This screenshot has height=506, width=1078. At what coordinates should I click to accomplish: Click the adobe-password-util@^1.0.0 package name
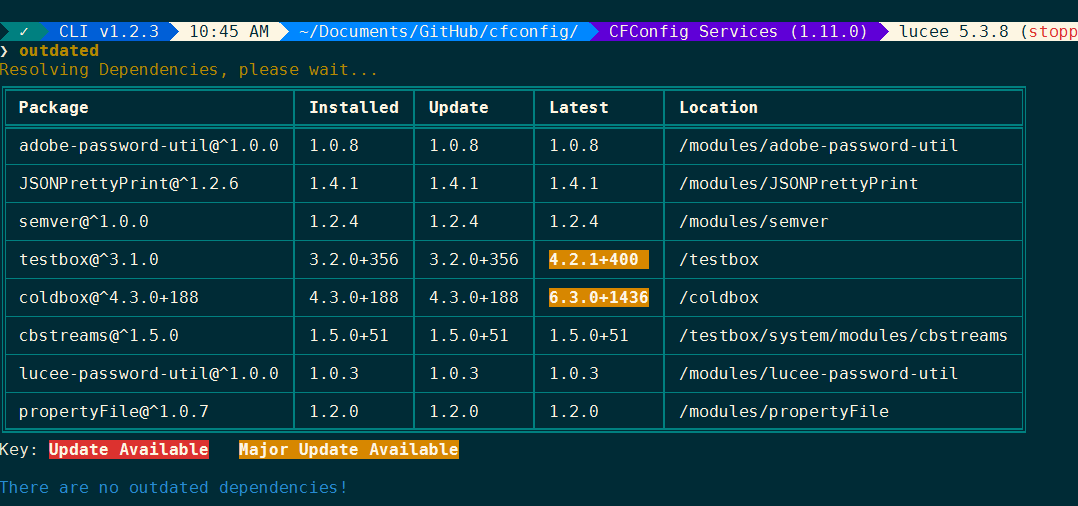tap(149, 146)
